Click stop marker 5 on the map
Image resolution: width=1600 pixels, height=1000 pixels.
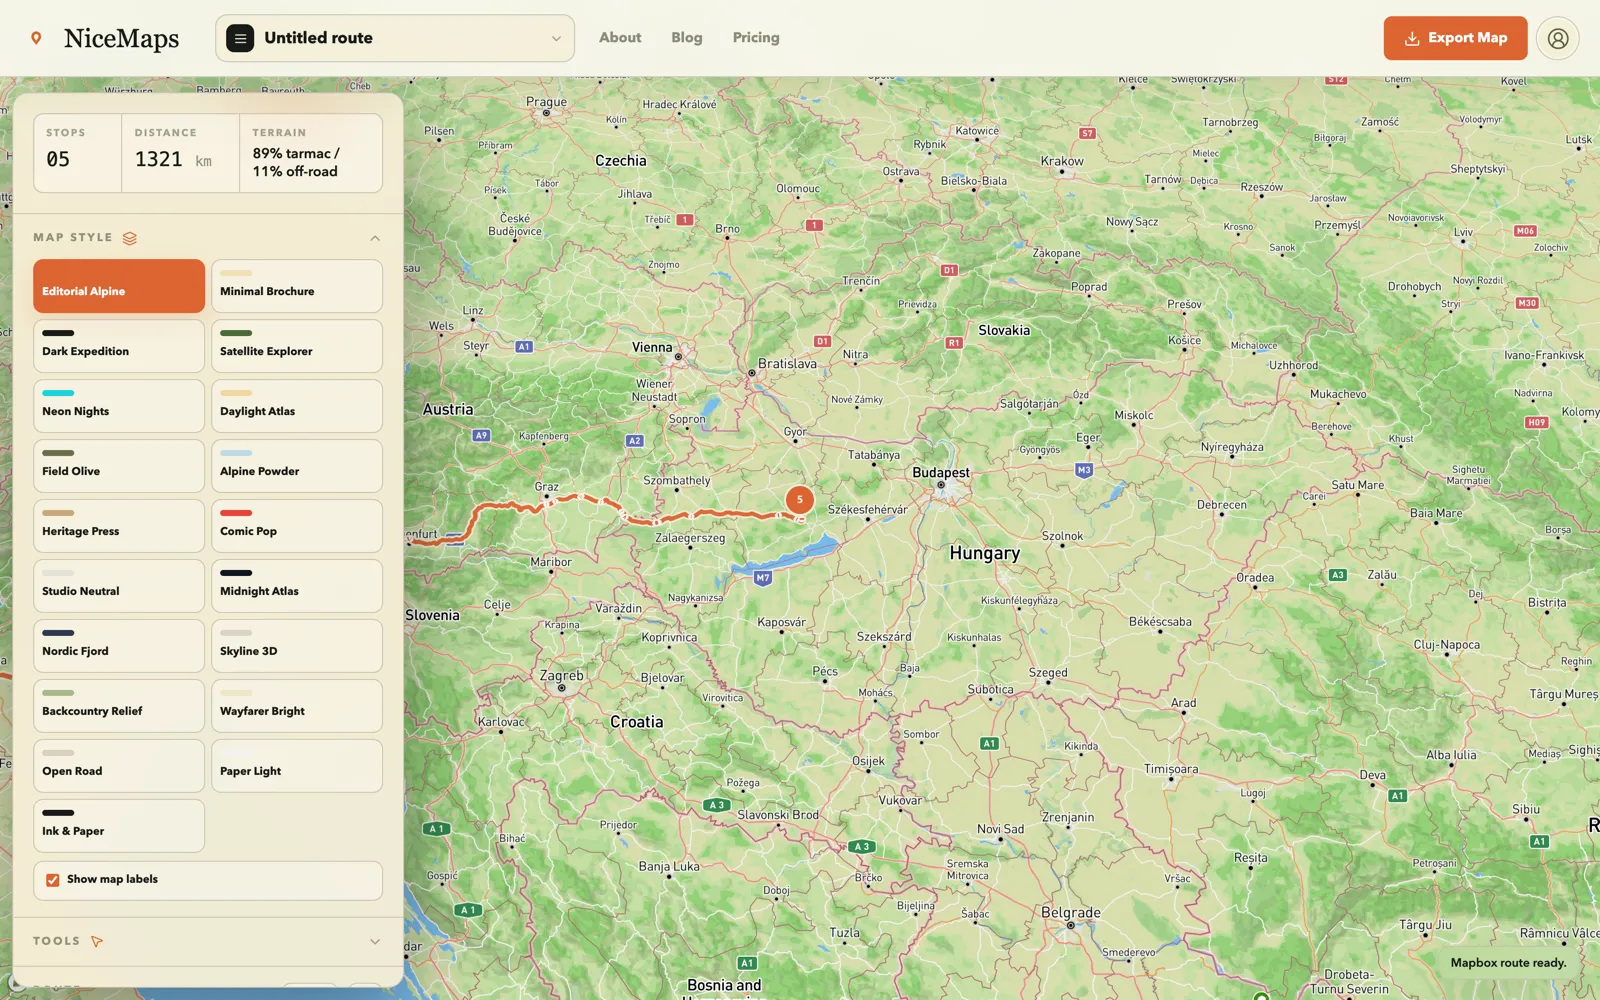(799, 500)
